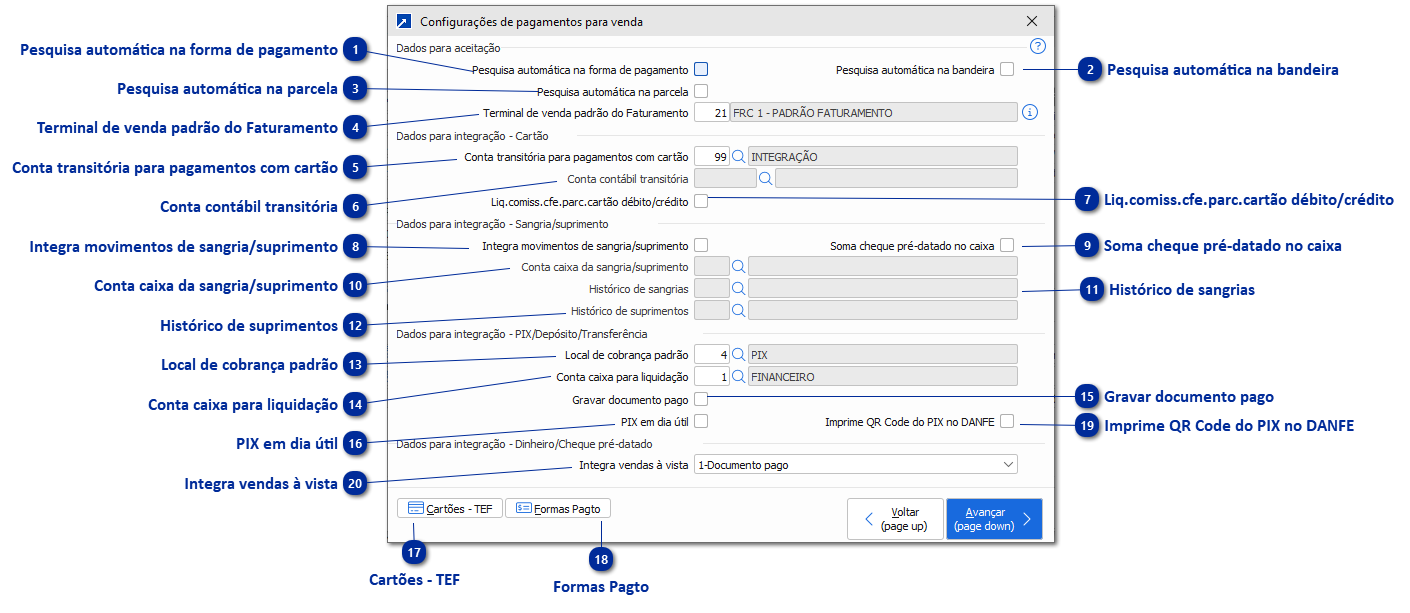Image resolution: width=1410 pixels, height=613 pixels.
Task: Enable Pesquisa automática na forma de pagamento
Action: pos(701,70)
